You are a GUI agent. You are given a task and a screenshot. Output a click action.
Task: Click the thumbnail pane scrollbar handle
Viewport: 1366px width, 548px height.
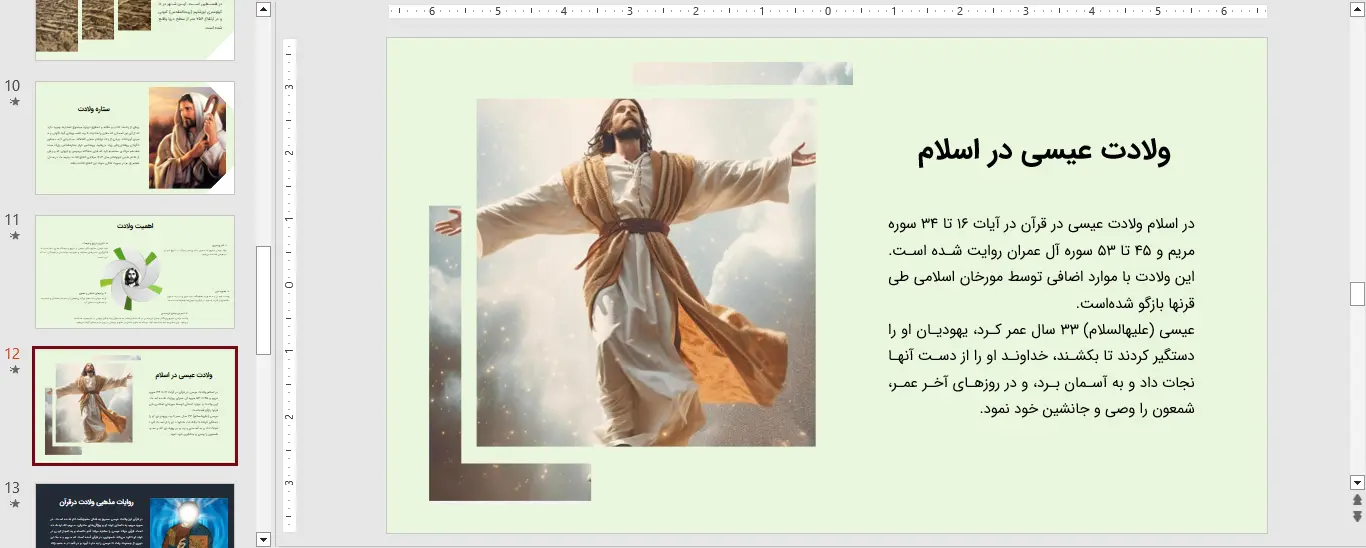tap(264, 300)
